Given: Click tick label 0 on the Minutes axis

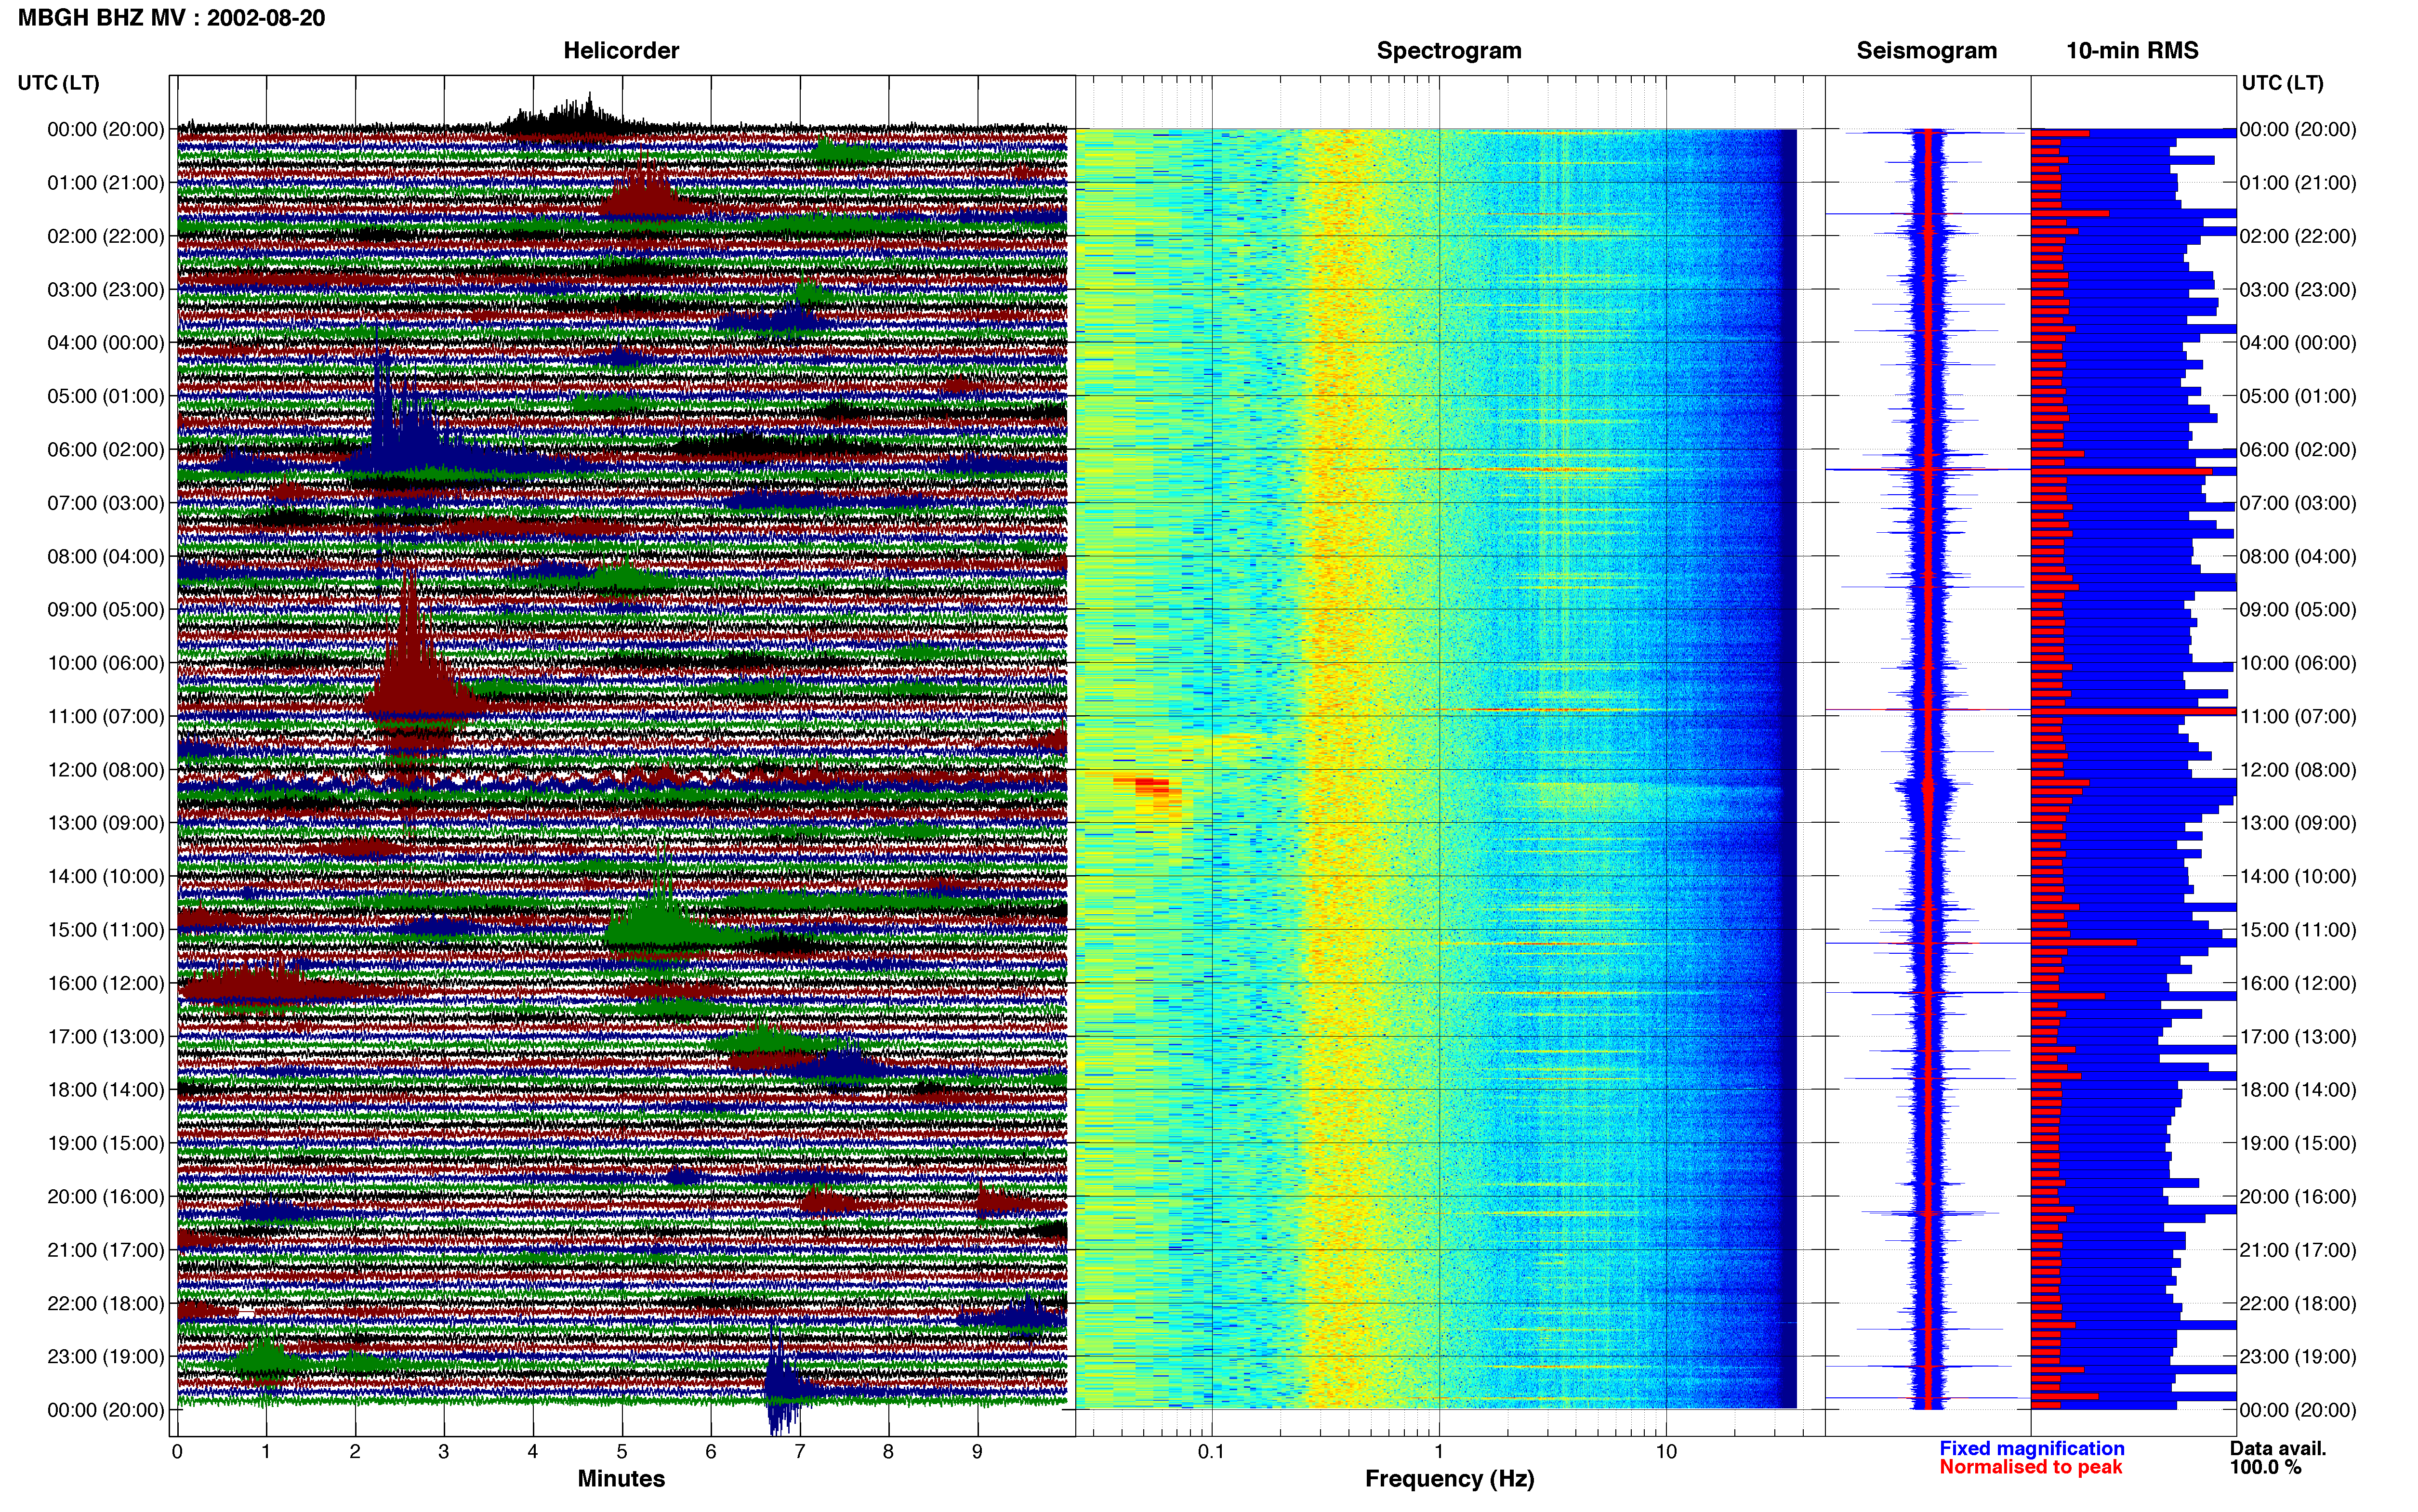Looking at the screenshot, I should (x=177, y=1452).
